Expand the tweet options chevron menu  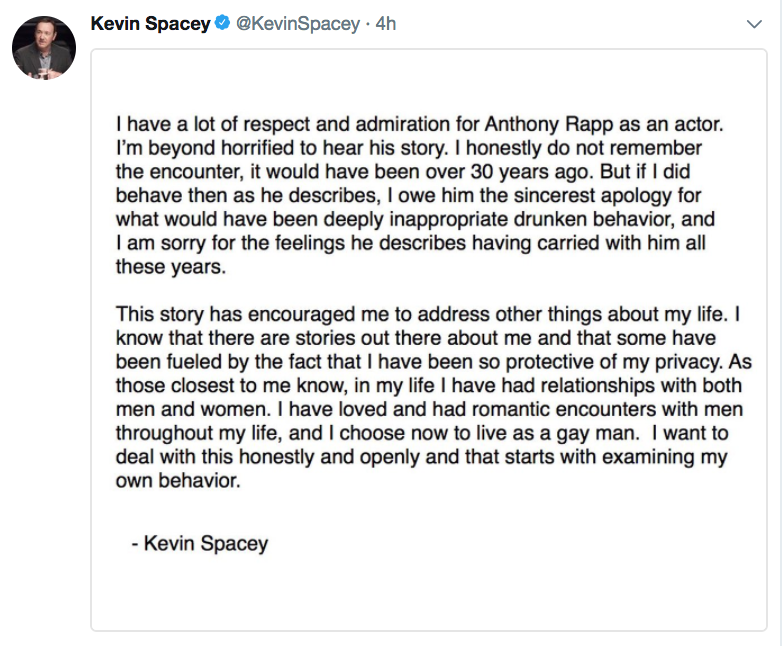click(x=754, y=24)
